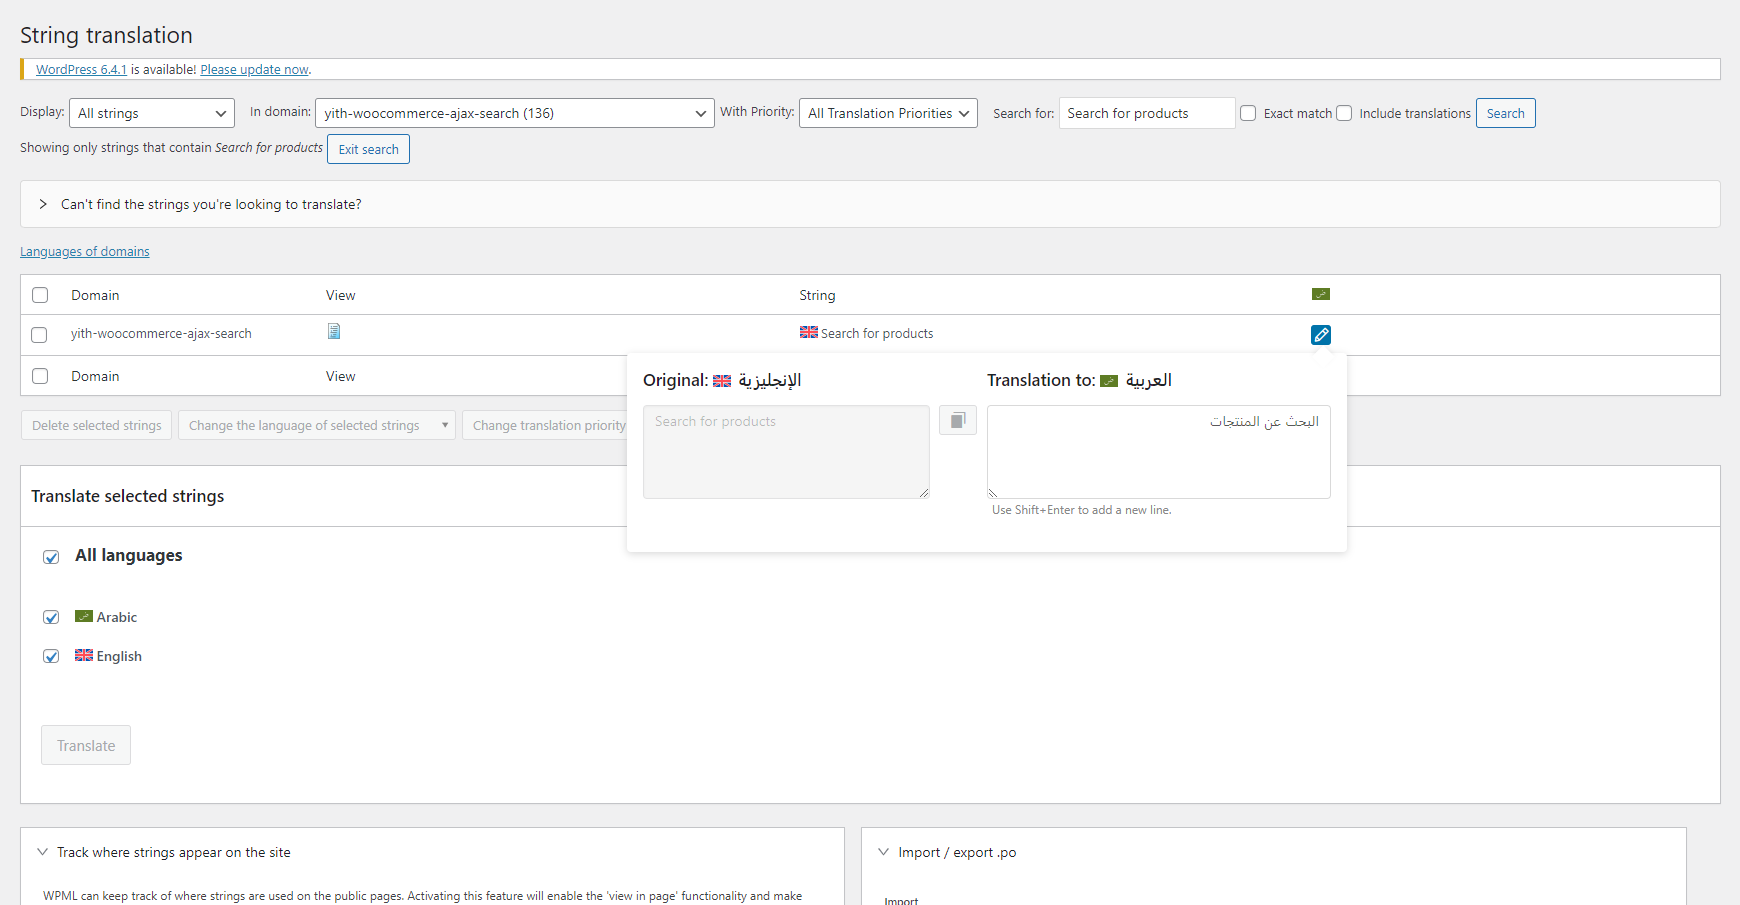Click the English flag in languages list

pos(84,655)
